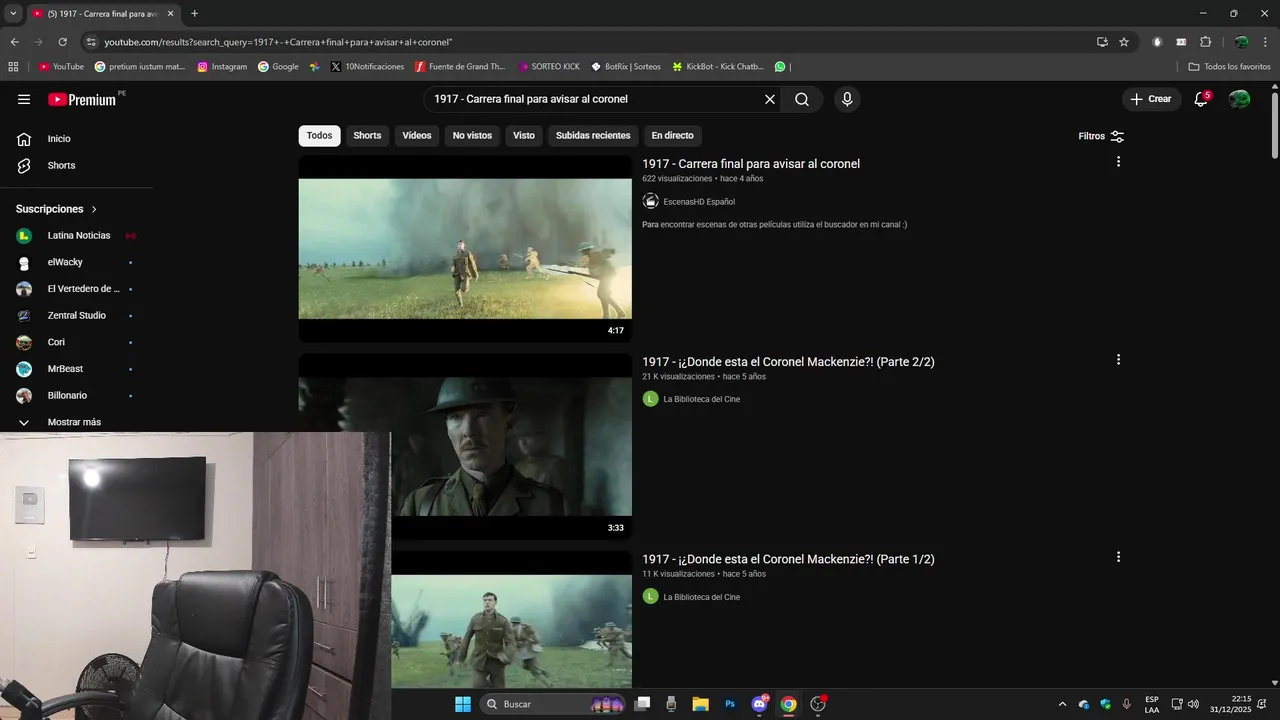The width and height of the screenshot is (1280, 720).
Task: Open WhatsApp bookmark icon
Action: [780, 67]
